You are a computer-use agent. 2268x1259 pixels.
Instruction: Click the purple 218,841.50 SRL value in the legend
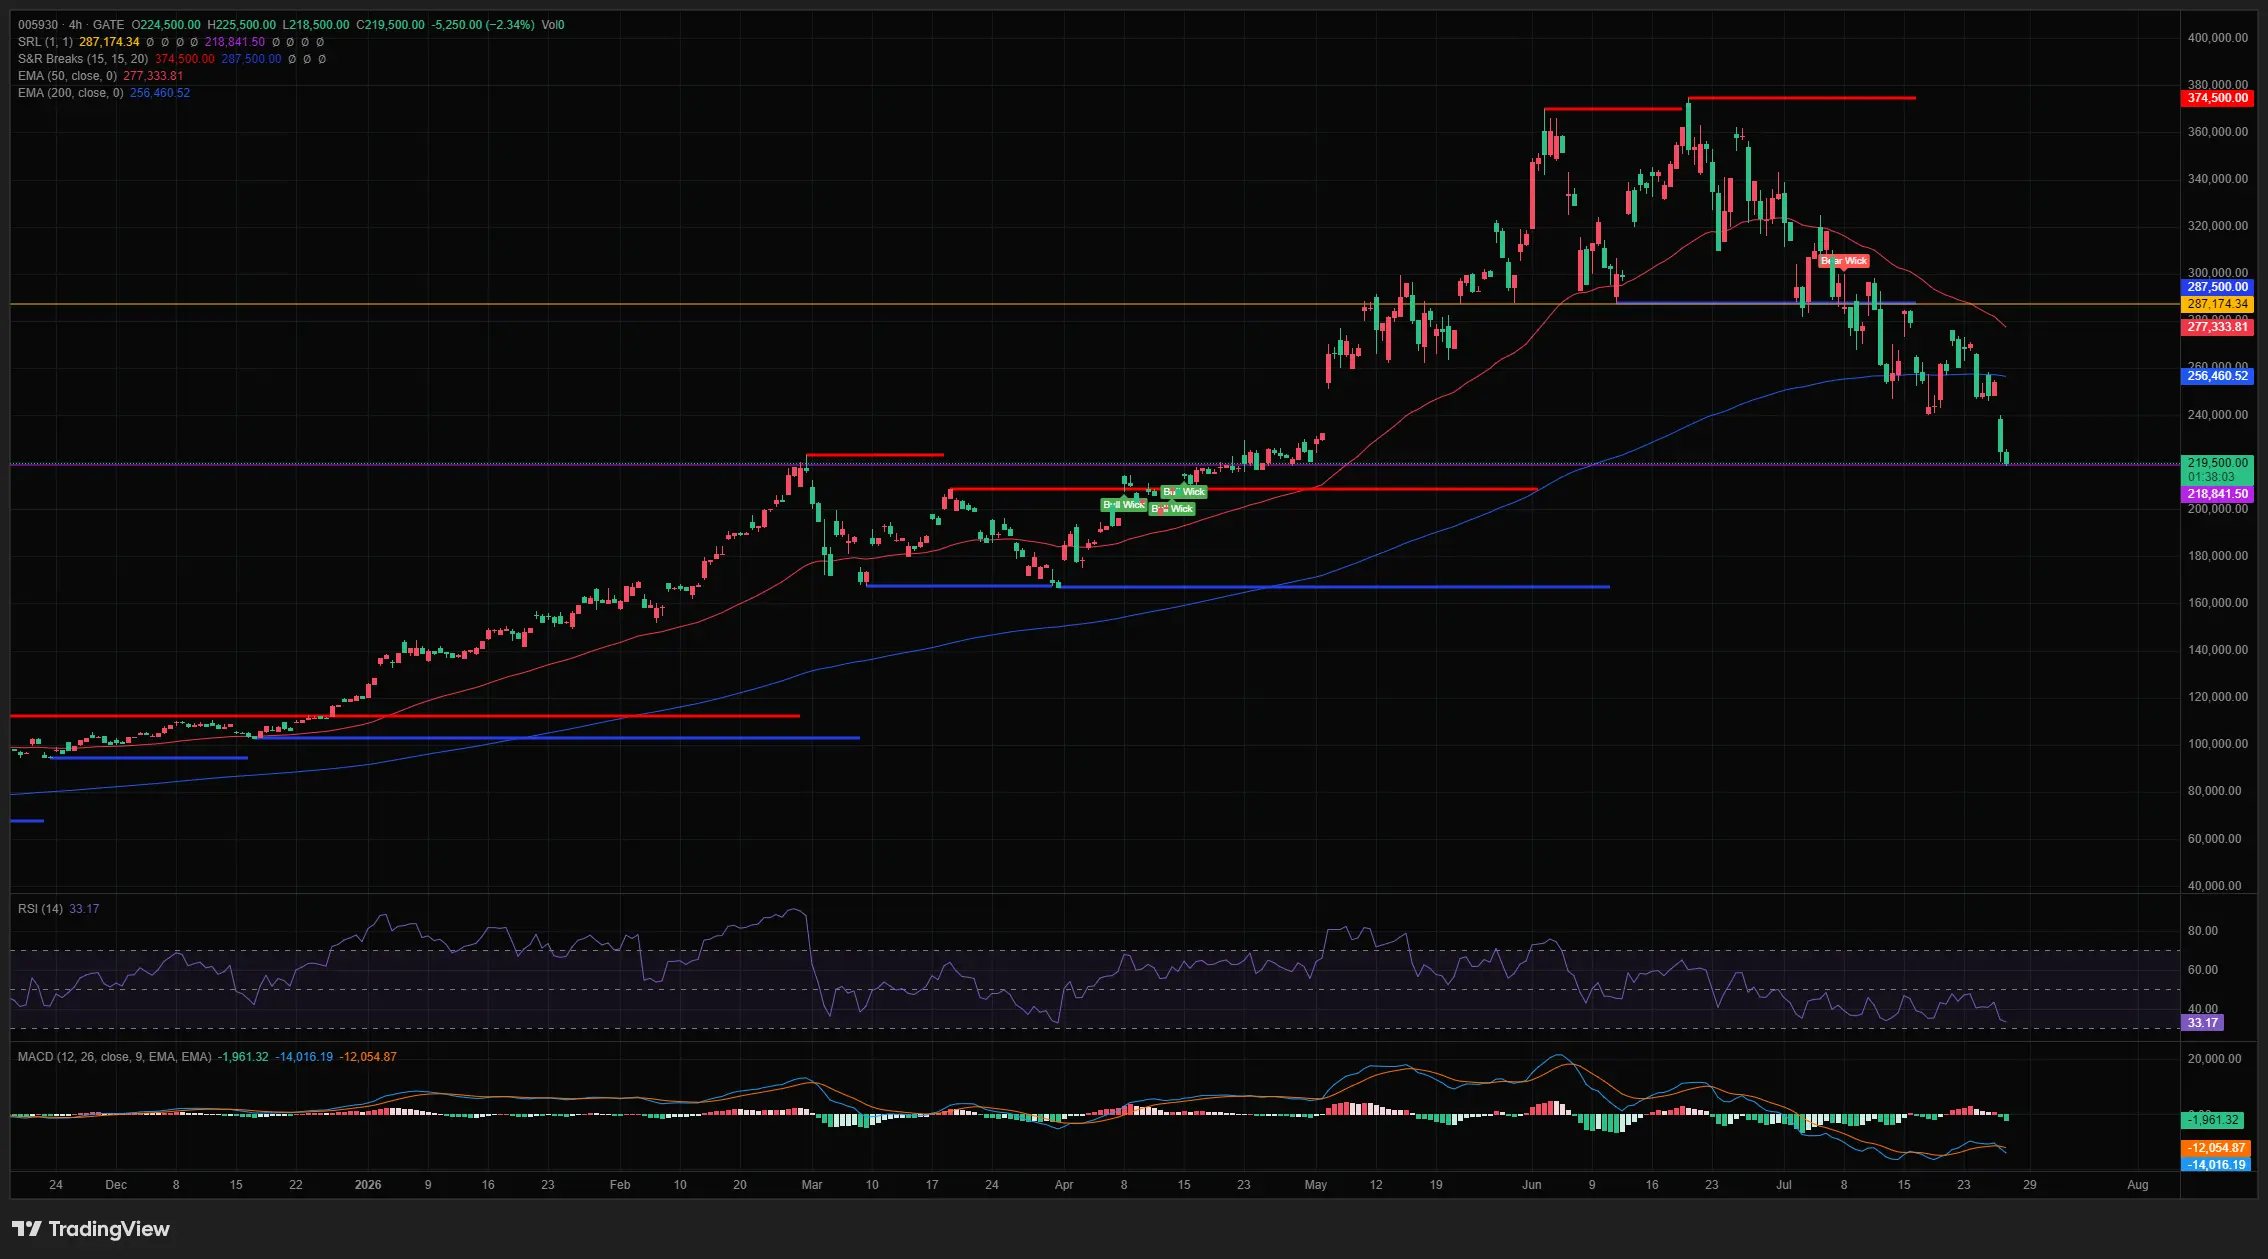235,42
